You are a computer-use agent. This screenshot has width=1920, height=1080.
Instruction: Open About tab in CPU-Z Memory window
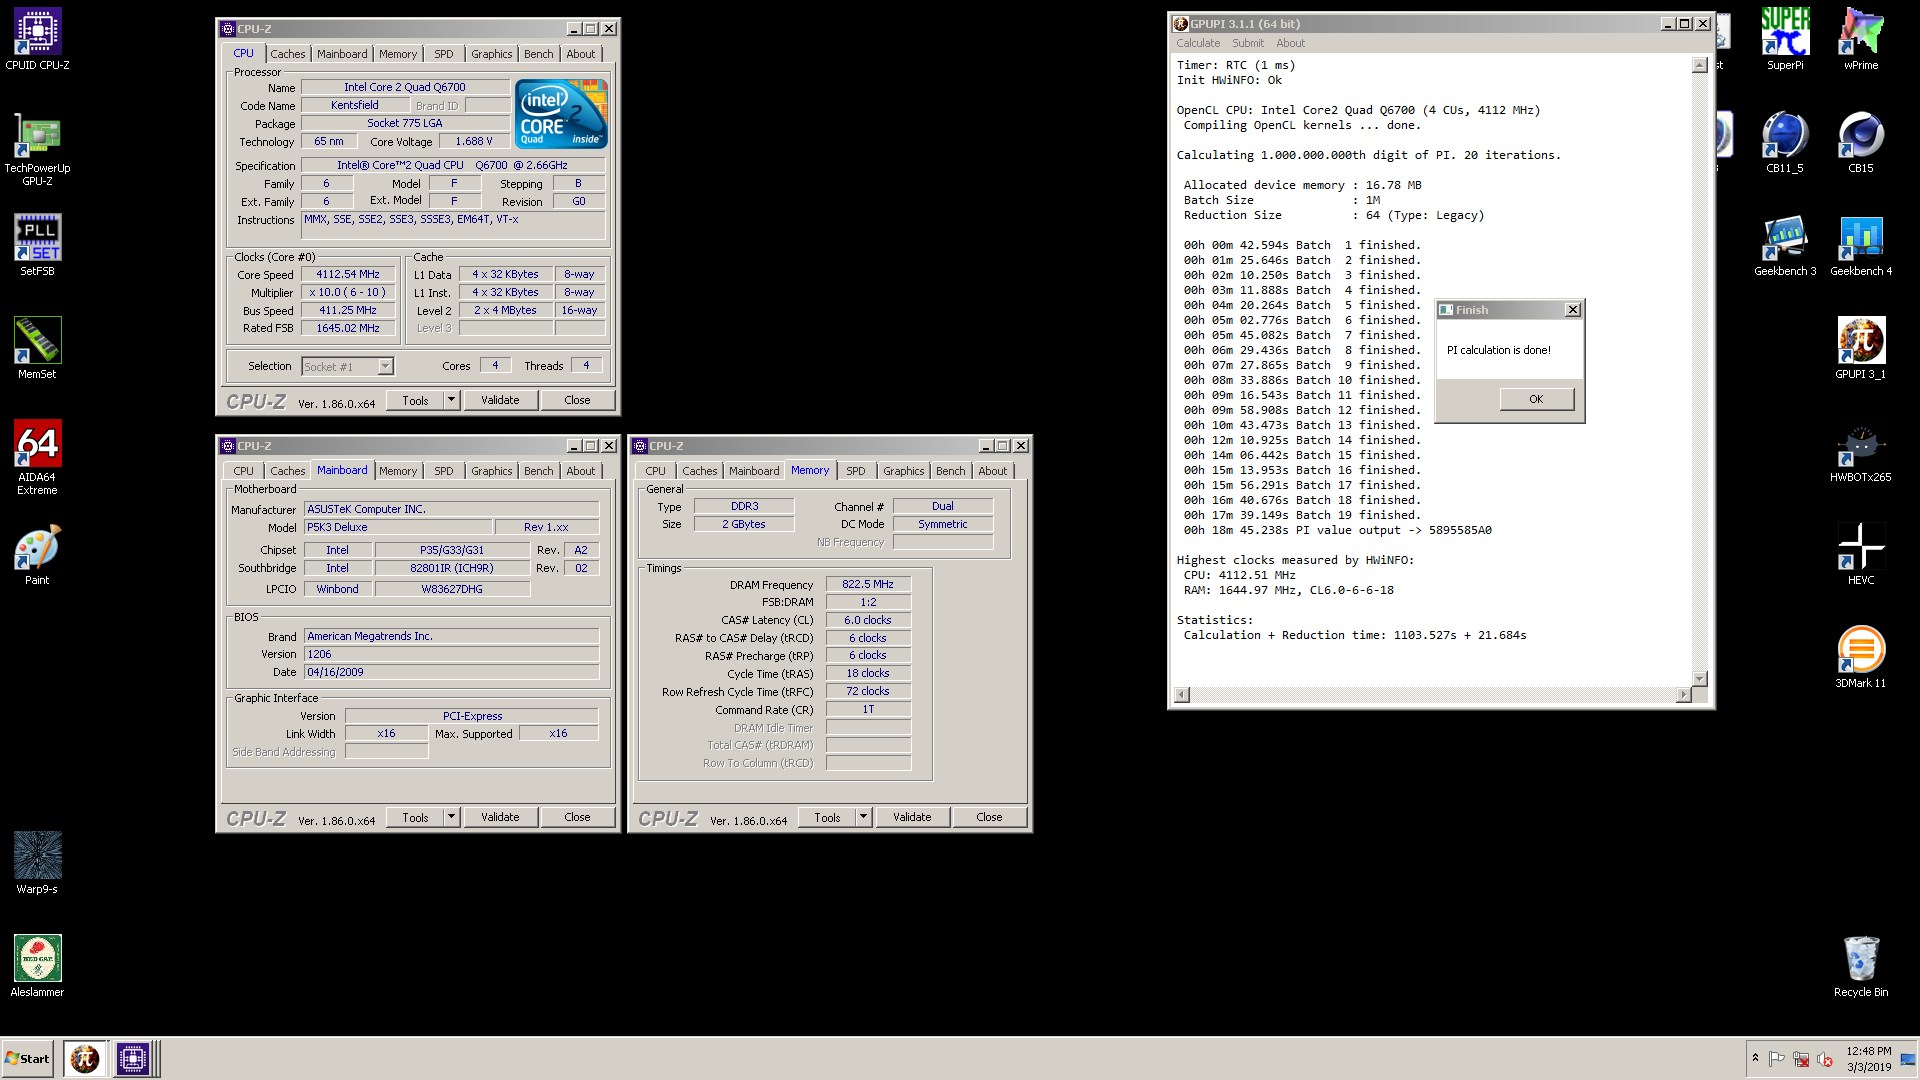click(x=992, y=471)
